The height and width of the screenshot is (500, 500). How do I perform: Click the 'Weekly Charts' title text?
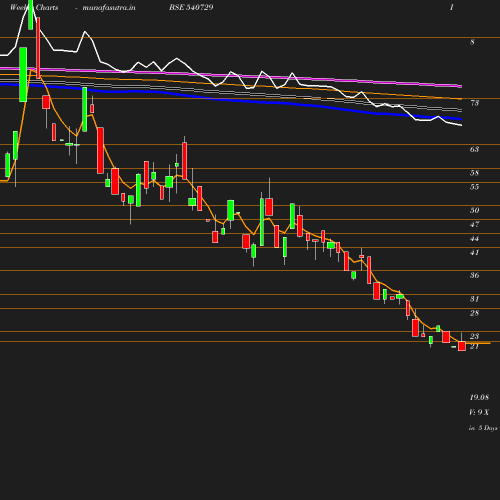(x=34, y=7)
